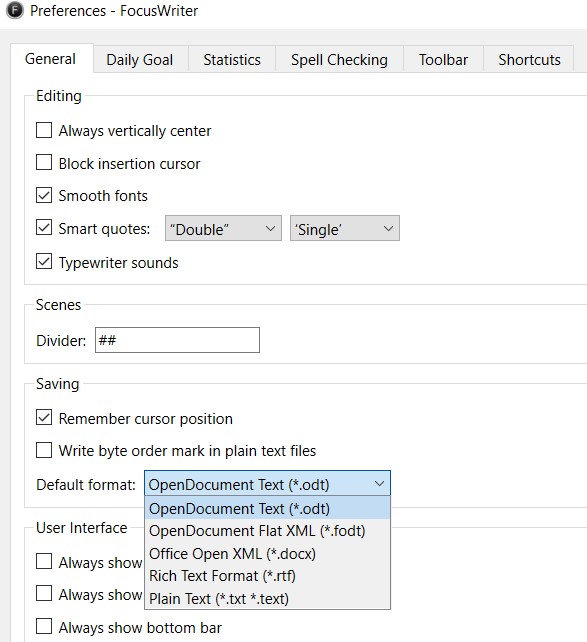Enable Always vertically center checkbox
Screen dimensions: 587x642
44,130
